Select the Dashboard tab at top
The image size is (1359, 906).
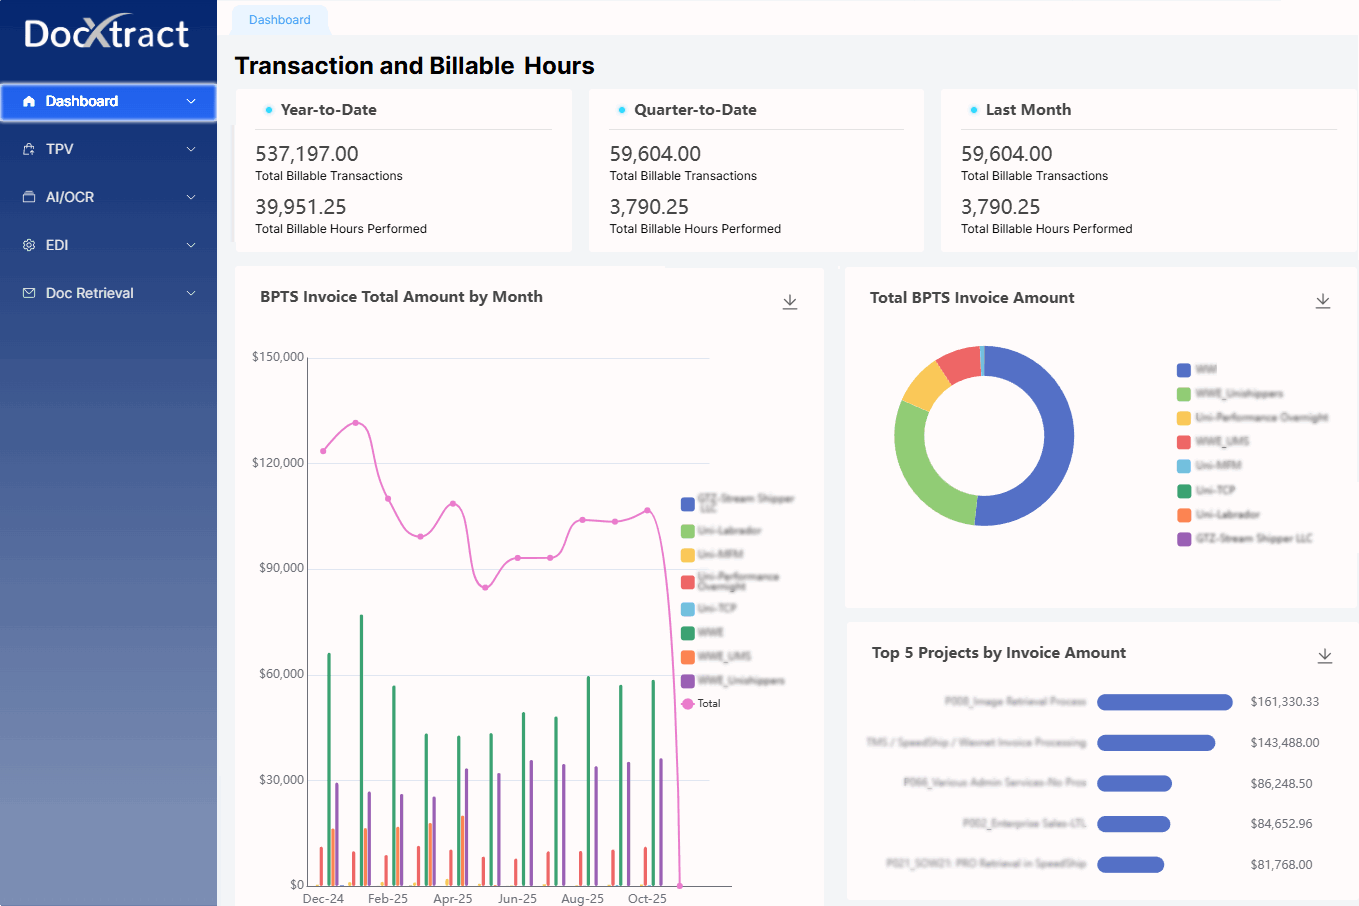279,20
